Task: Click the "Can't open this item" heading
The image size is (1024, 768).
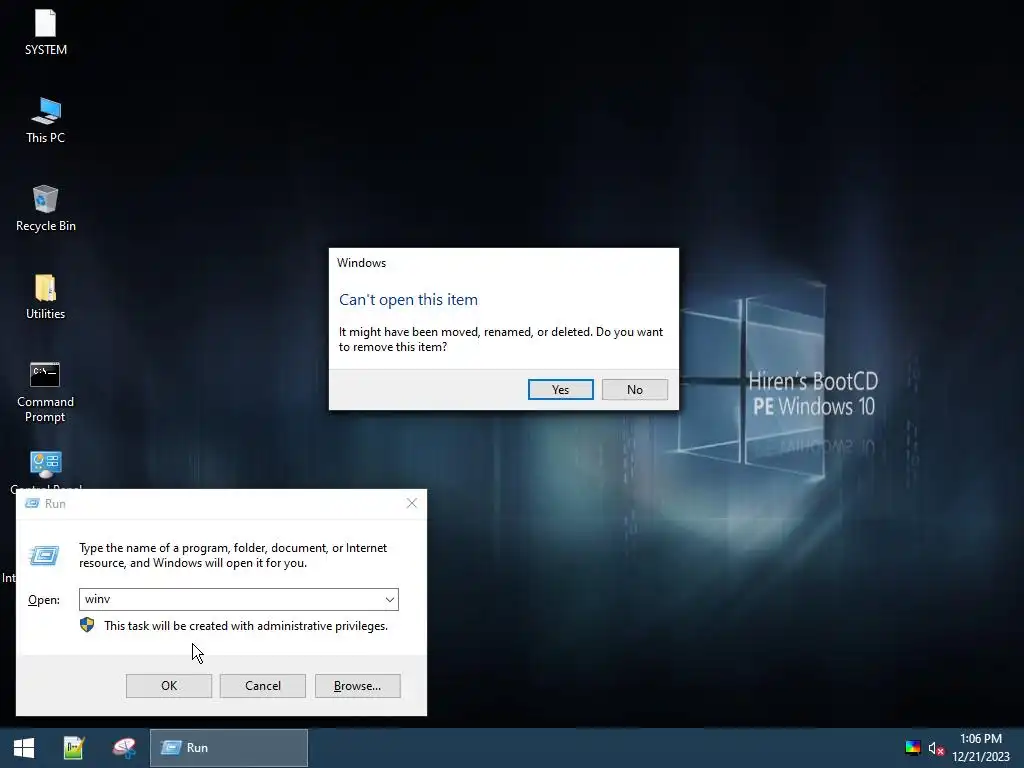Action: [x=408, y=300]
